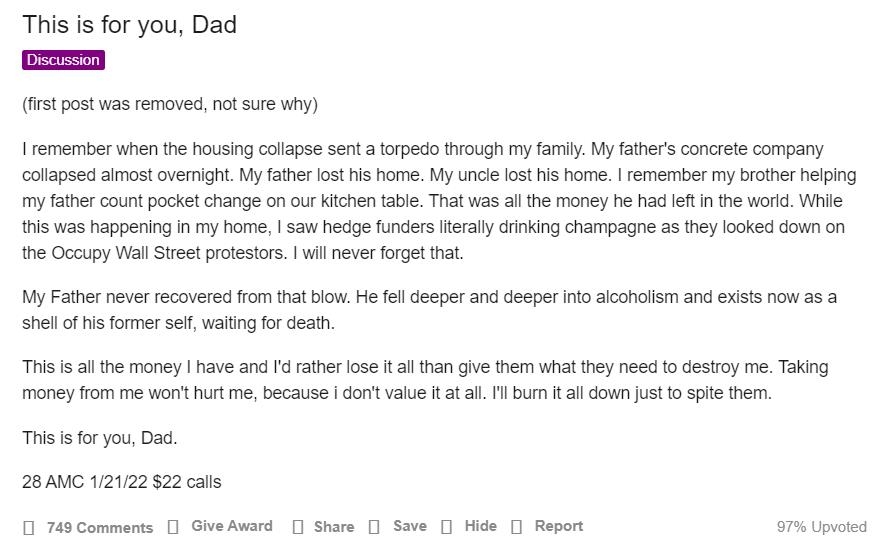Choose the Share text button
Viewport: 886px width, 549px height.
coord(334,526)
